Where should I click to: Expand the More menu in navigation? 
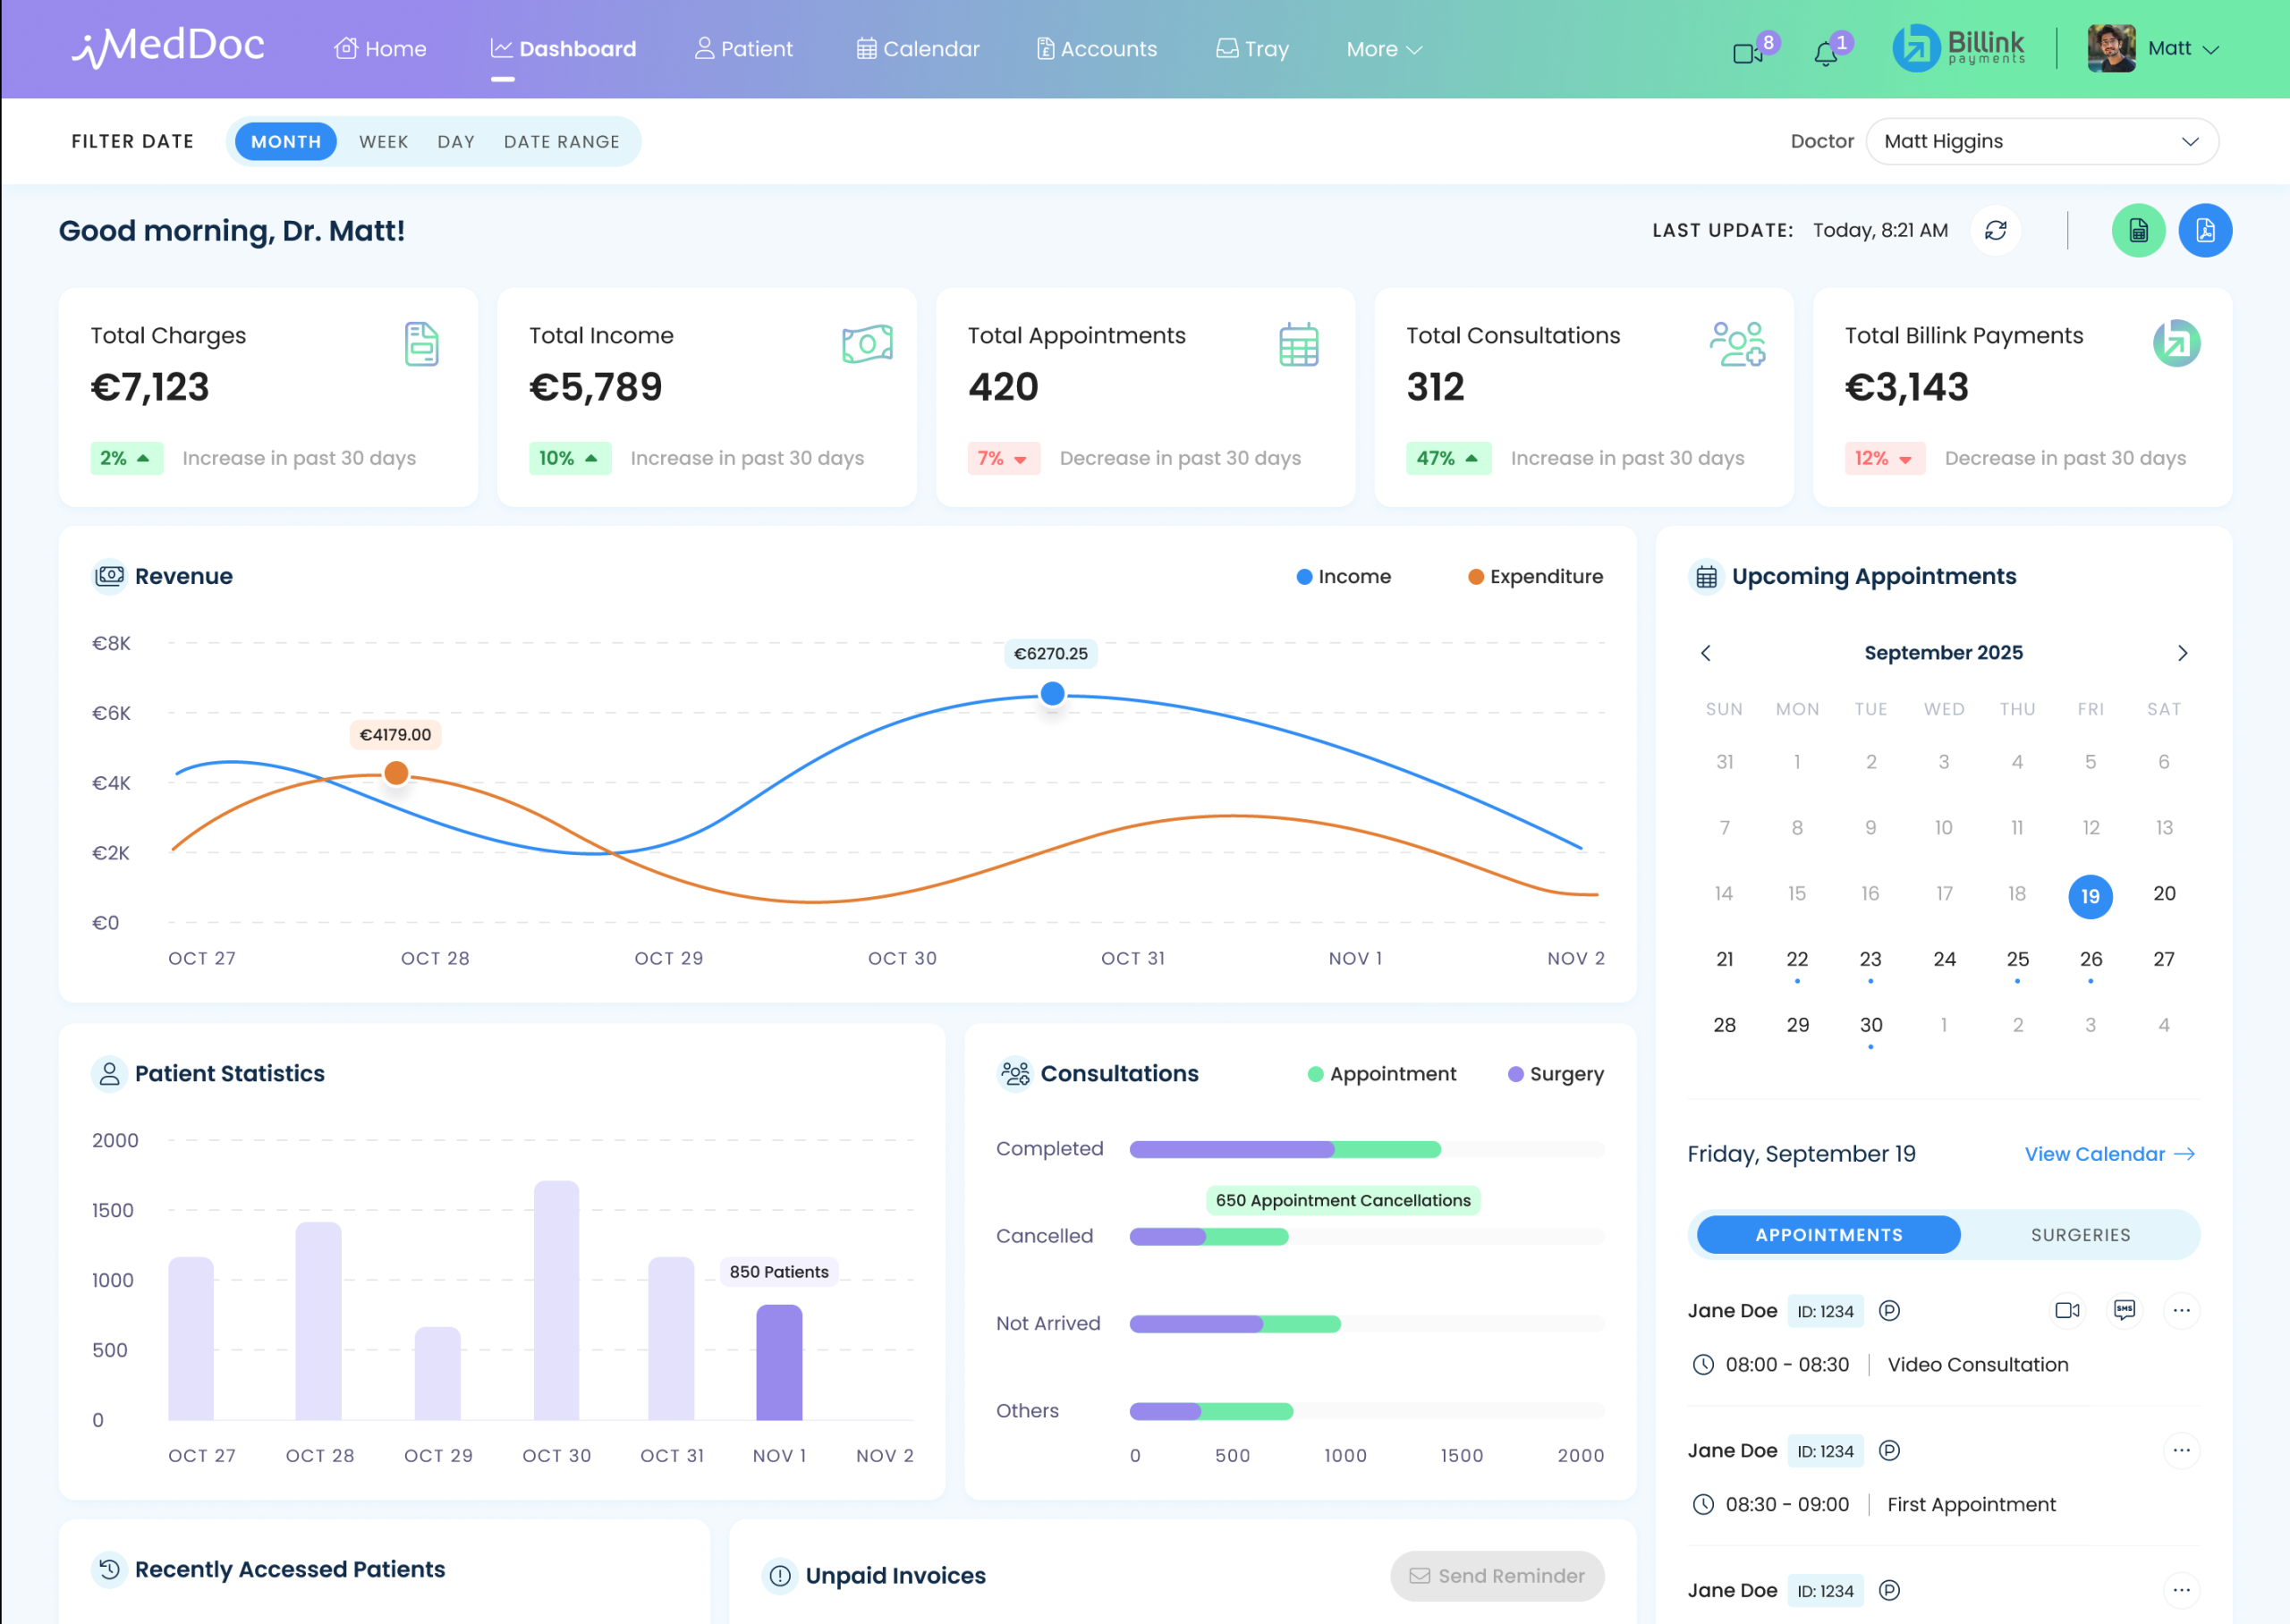pos(1383,49)
